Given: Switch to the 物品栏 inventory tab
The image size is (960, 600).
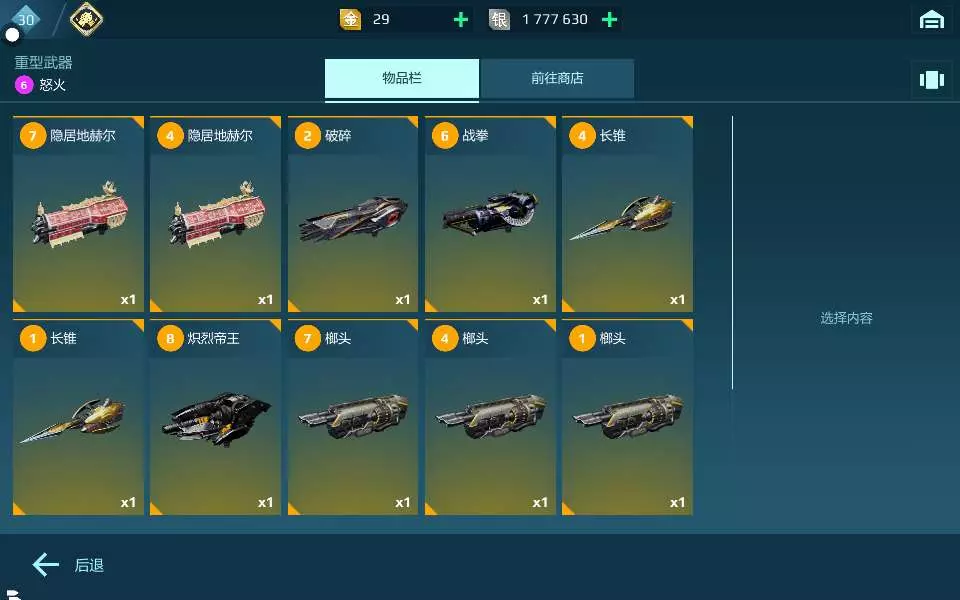Looking at the screenshot, I should click(x=402, y=78).
